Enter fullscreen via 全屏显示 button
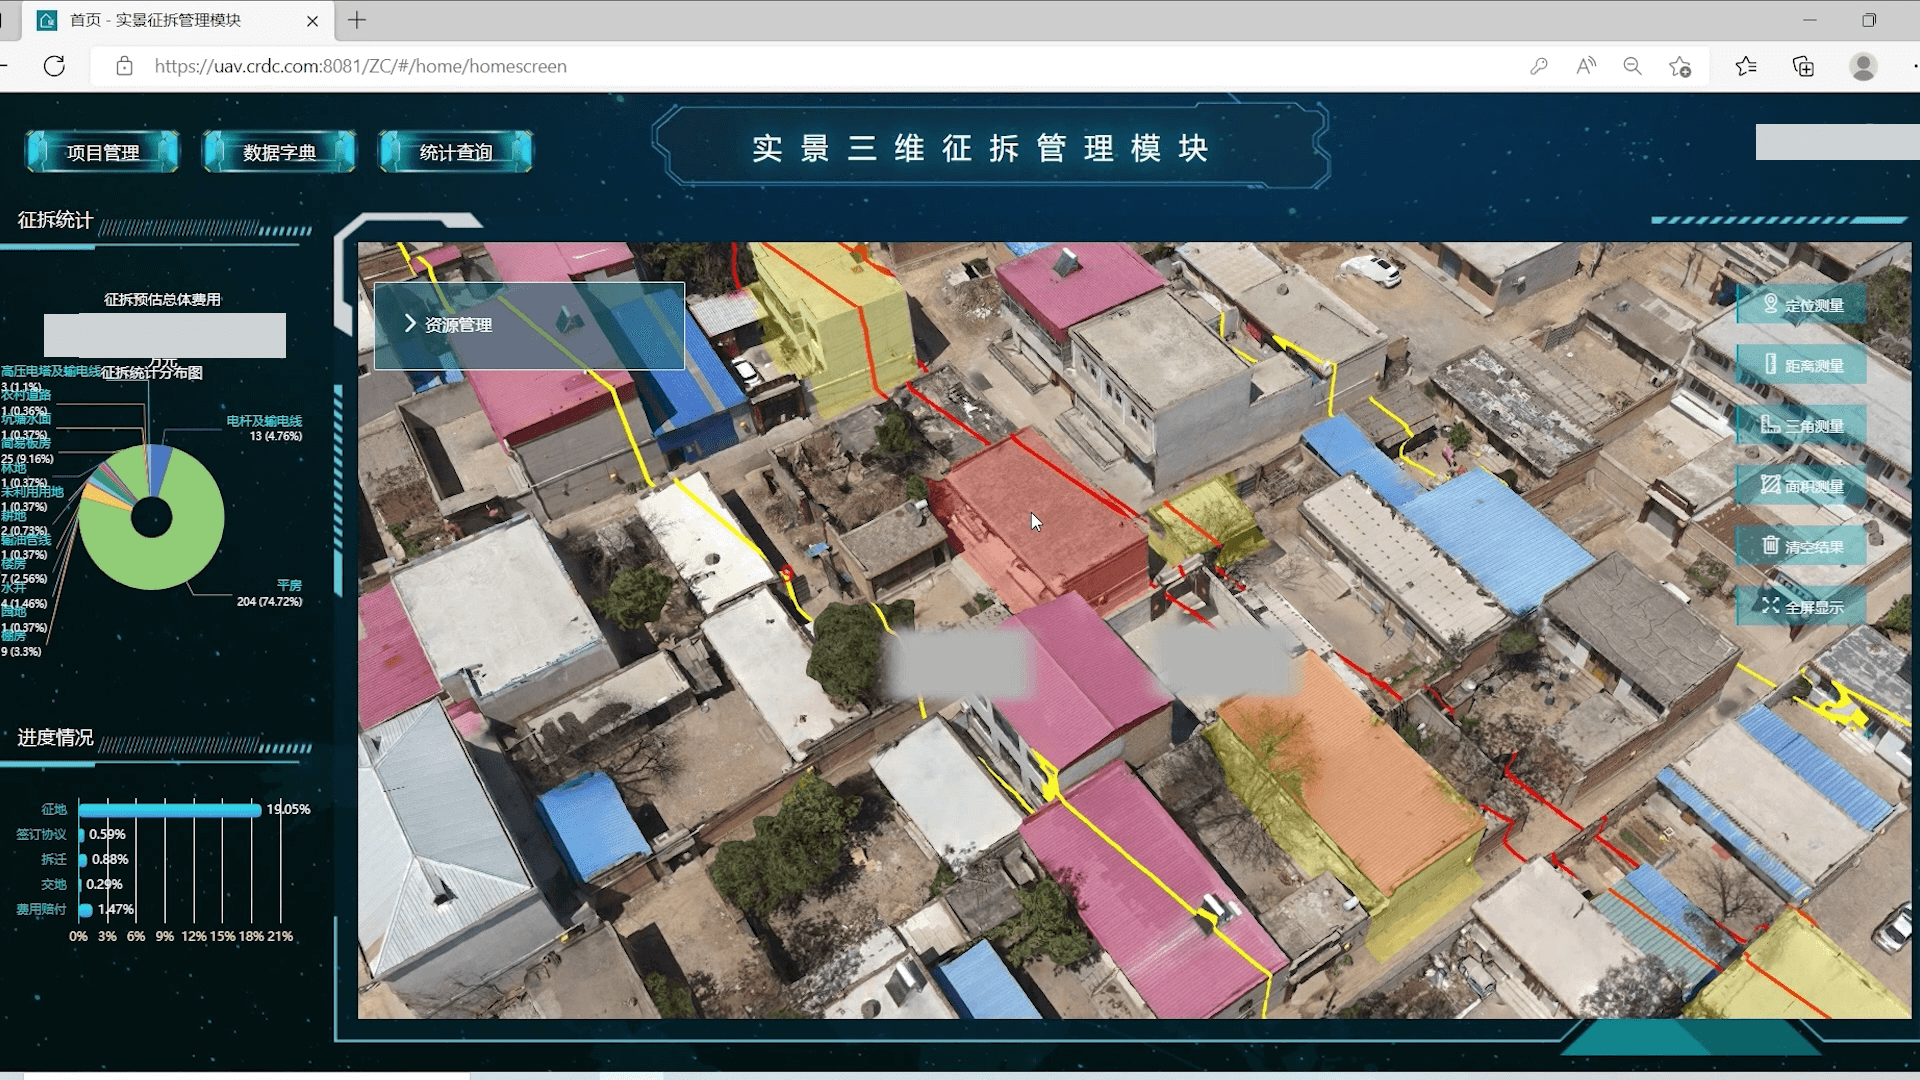This screenshot has width=1920, height=1080. pyautogui.click(x=1801, y=607)
